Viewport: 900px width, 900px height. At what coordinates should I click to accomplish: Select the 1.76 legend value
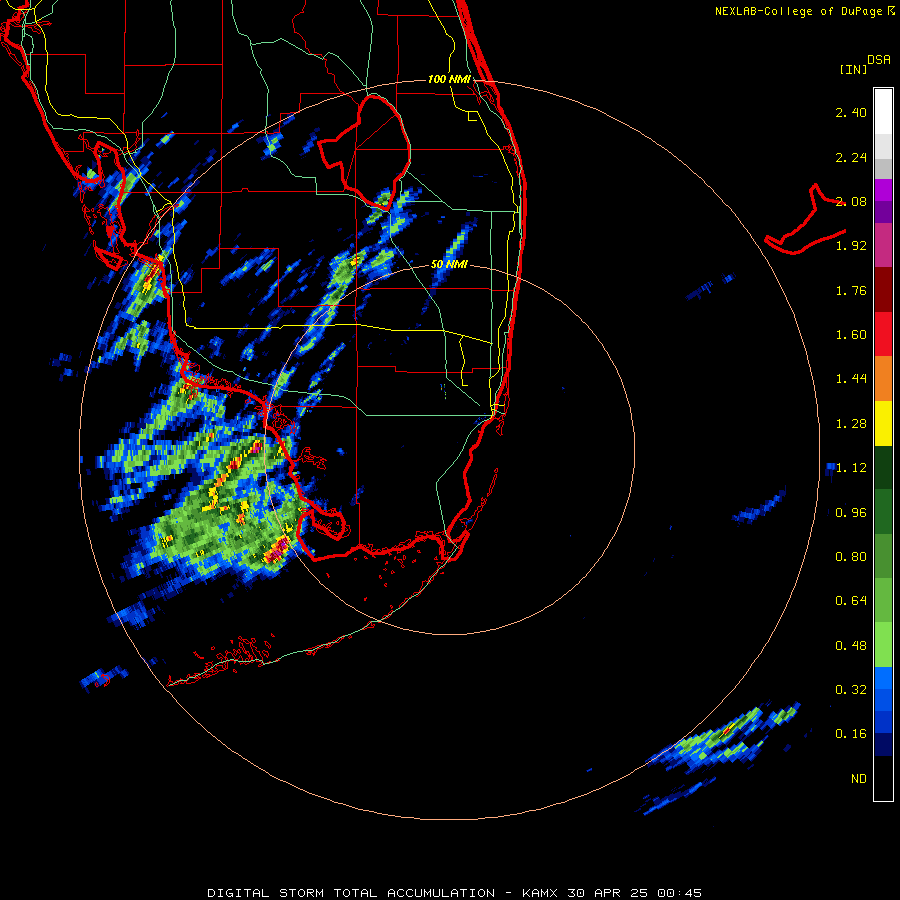click(851, 290)
